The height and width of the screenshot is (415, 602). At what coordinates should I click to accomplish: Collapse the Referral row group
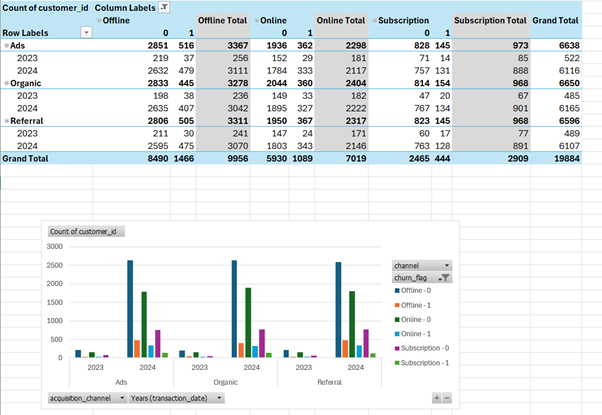tap(6, 120)
